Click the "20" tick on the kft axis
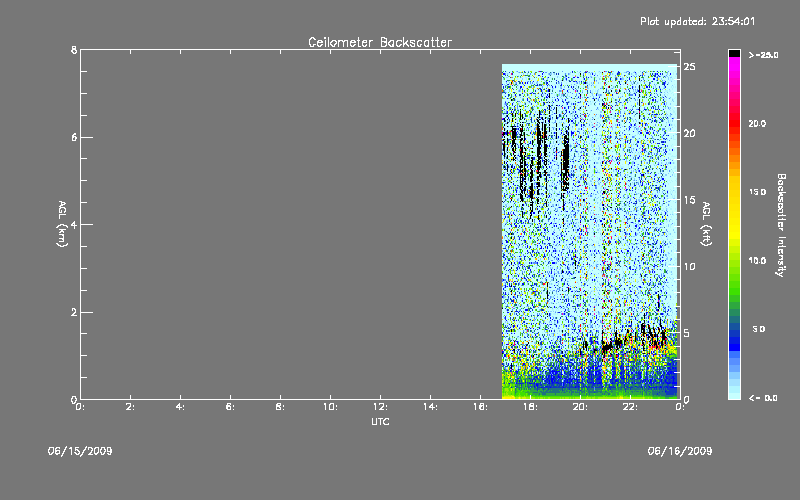The image size is (800, 500). [x=689, y=133]
